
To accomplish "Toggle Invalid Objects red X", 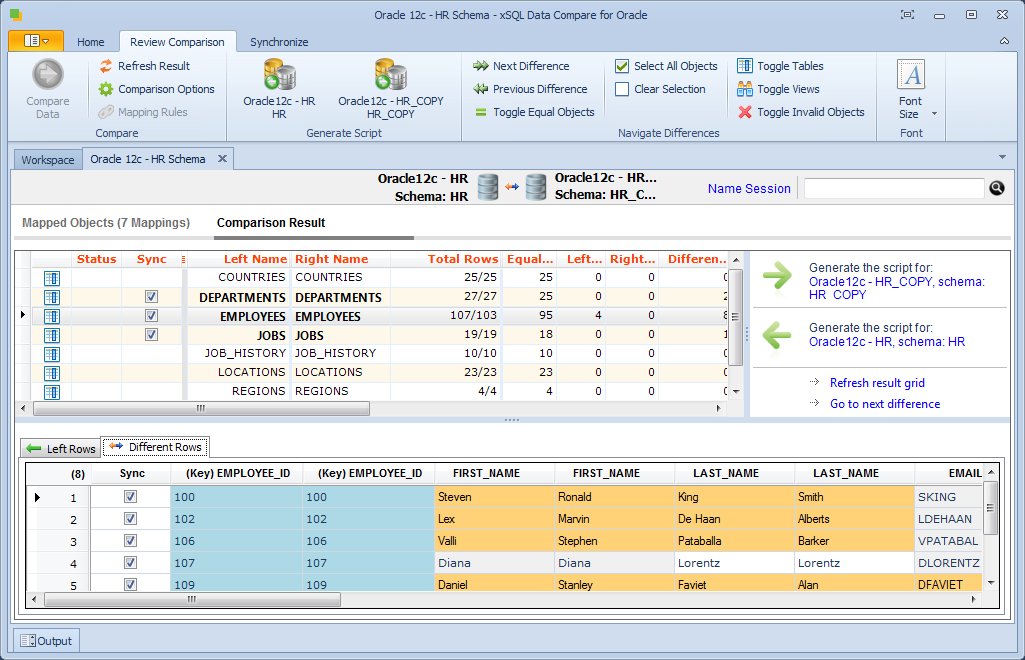I will (x=745, y=112).
